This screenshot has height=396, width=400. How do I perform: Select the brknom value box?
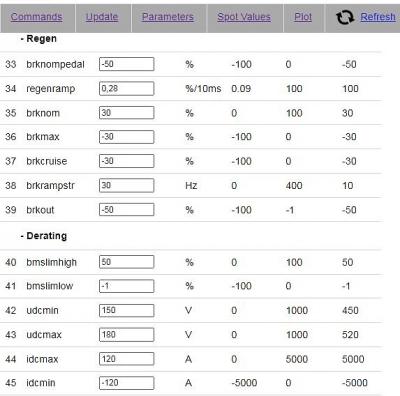(127, 113)
